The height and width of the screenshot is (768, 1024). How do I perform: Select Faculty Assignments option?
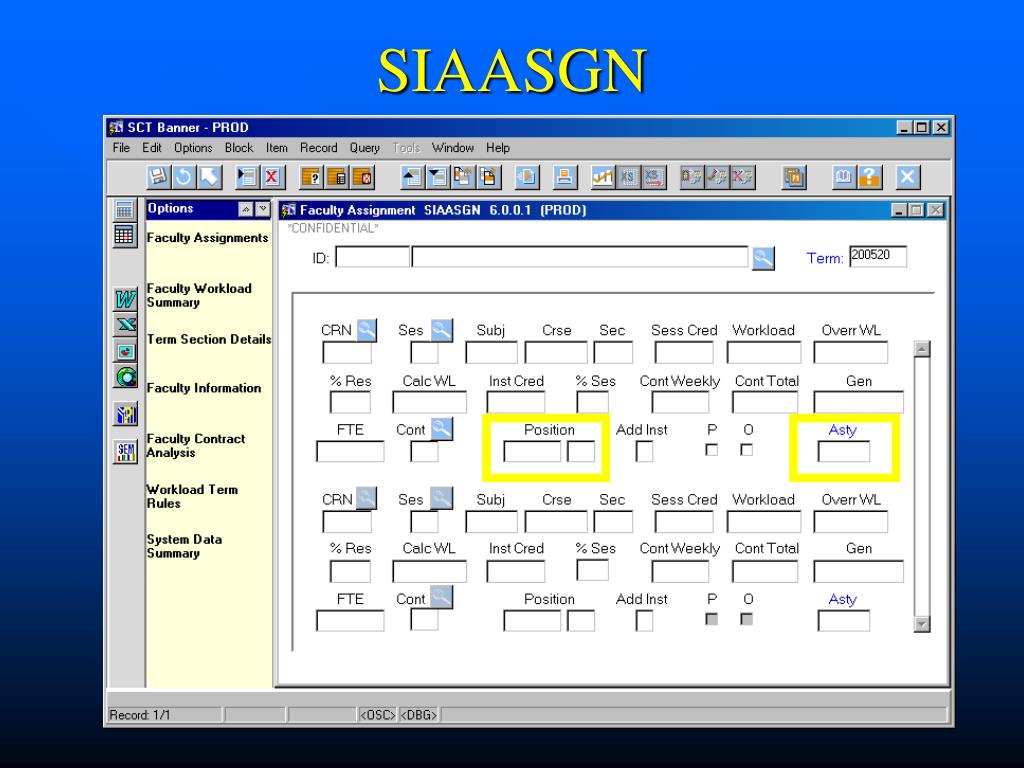(208, 238)
